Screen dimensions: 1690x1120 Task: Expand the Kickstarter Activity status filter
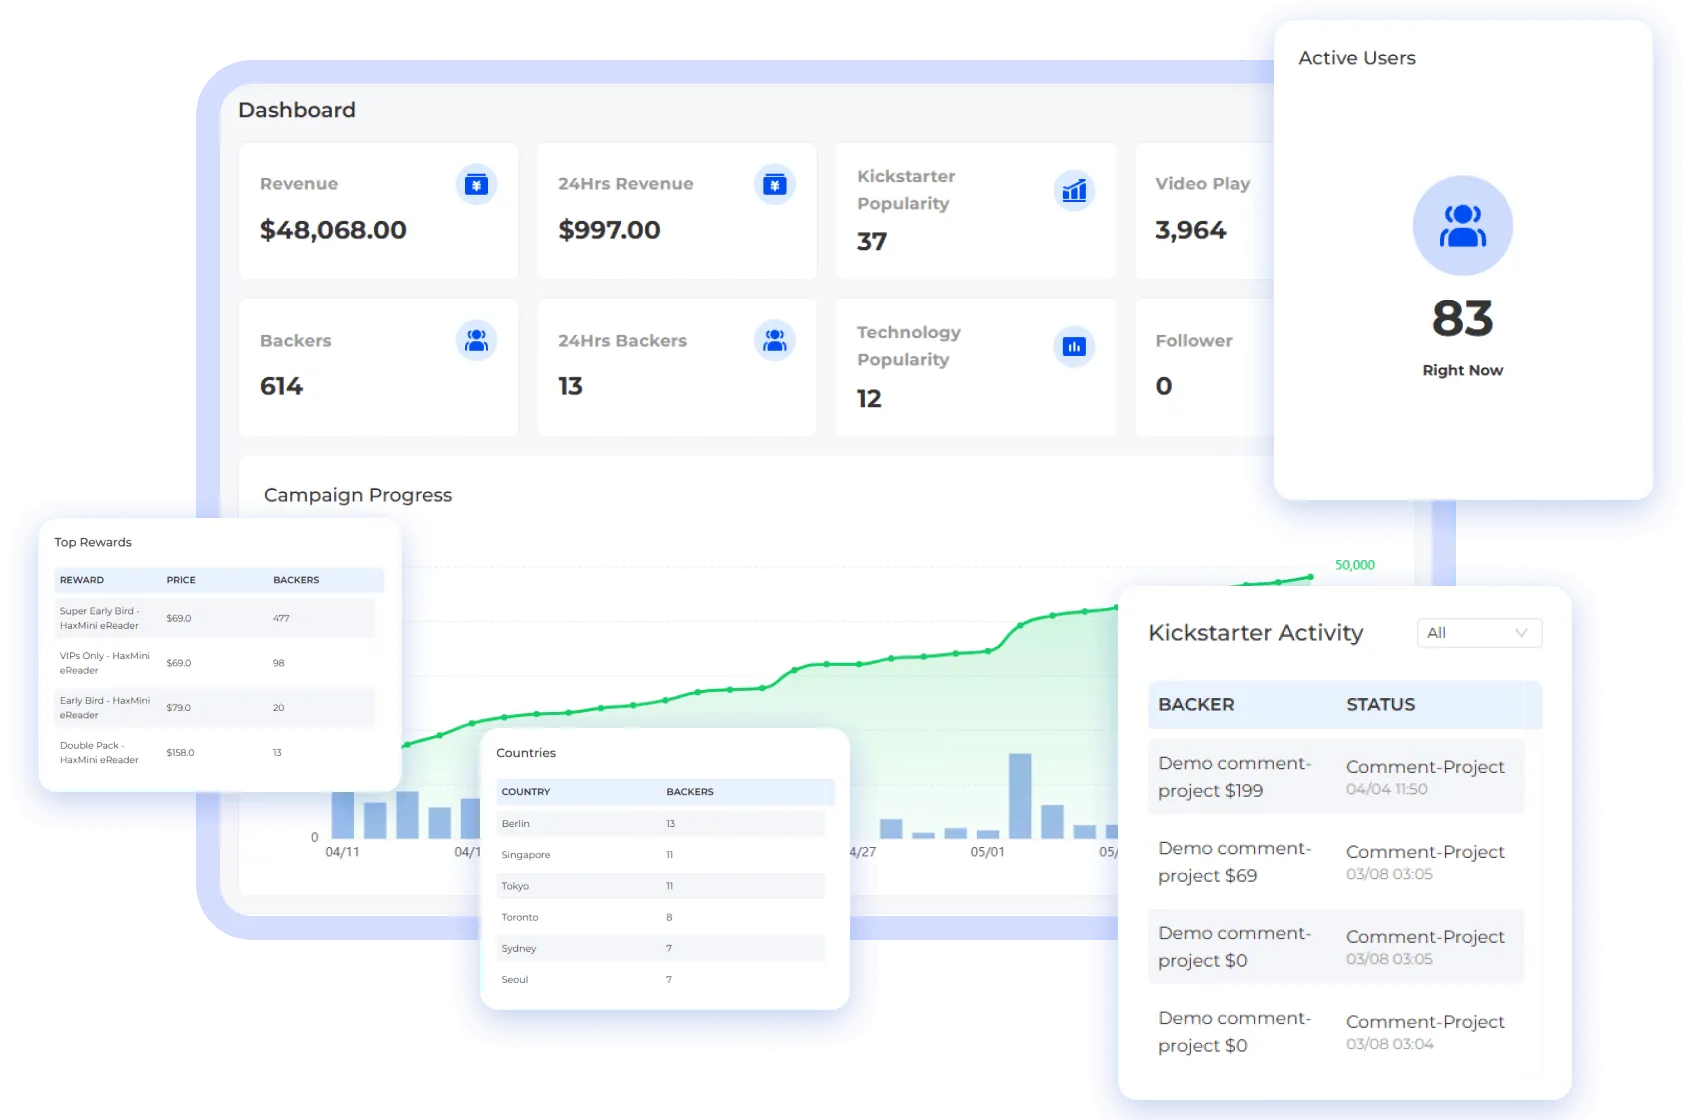coord(1522,632)
